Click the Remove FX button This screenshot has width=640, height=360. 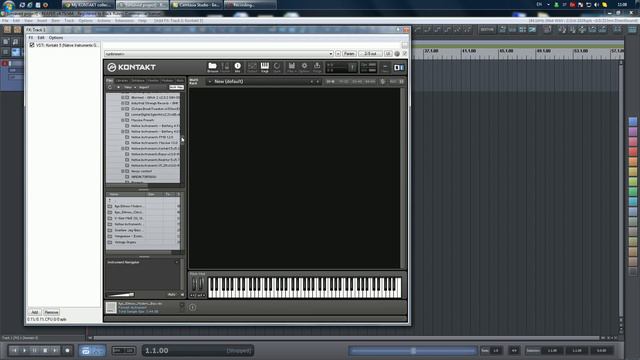51,312
